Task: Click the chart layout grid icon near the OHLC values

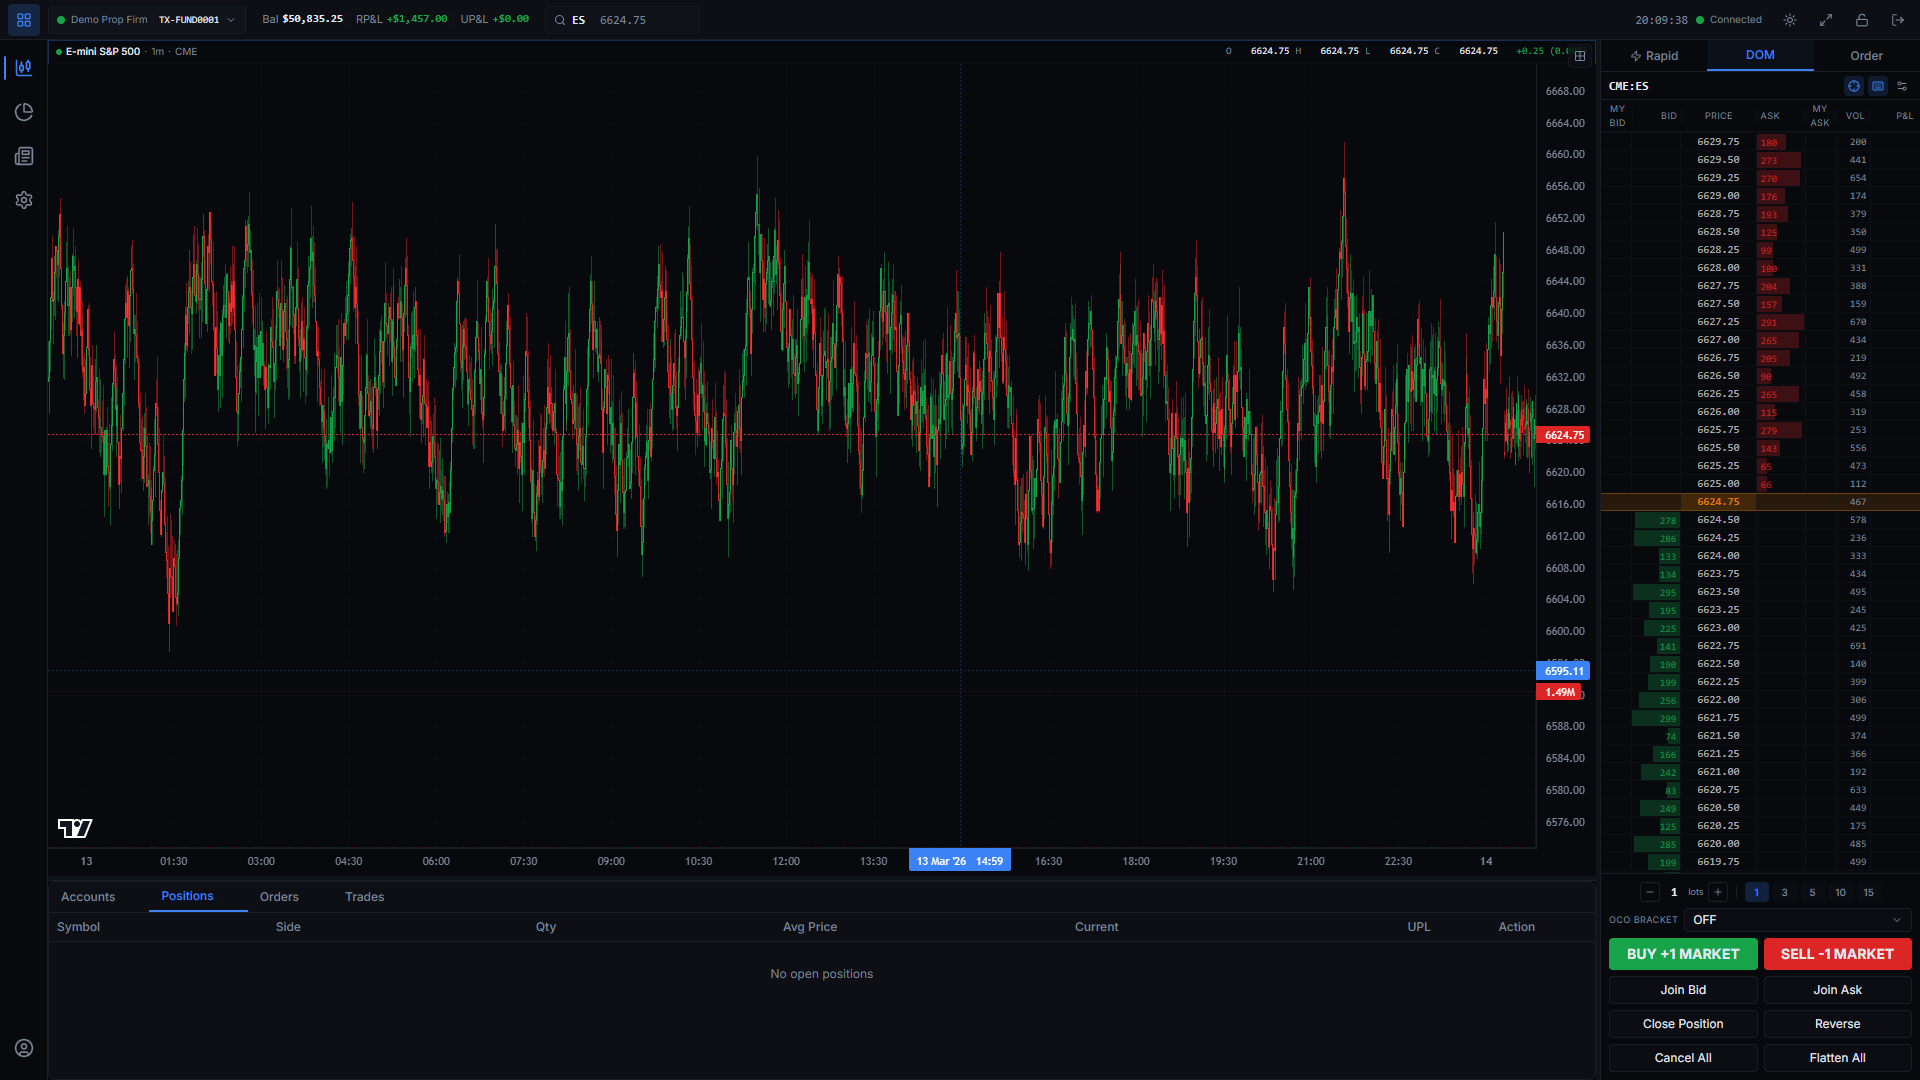Action: pos(1580,56)
